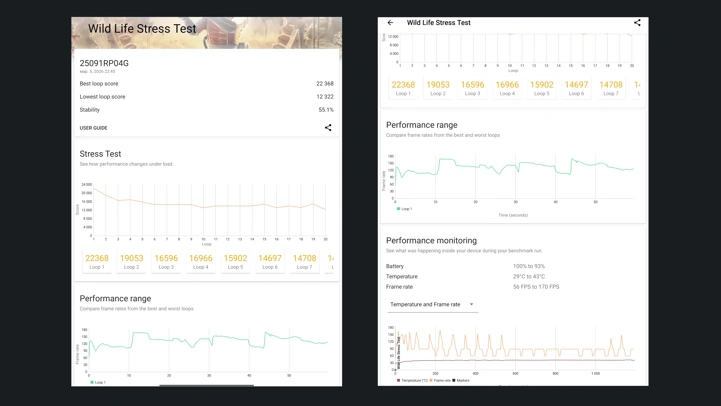Toggle the Markers legend entry
The image size is (721, 406).
click(461, 380)
